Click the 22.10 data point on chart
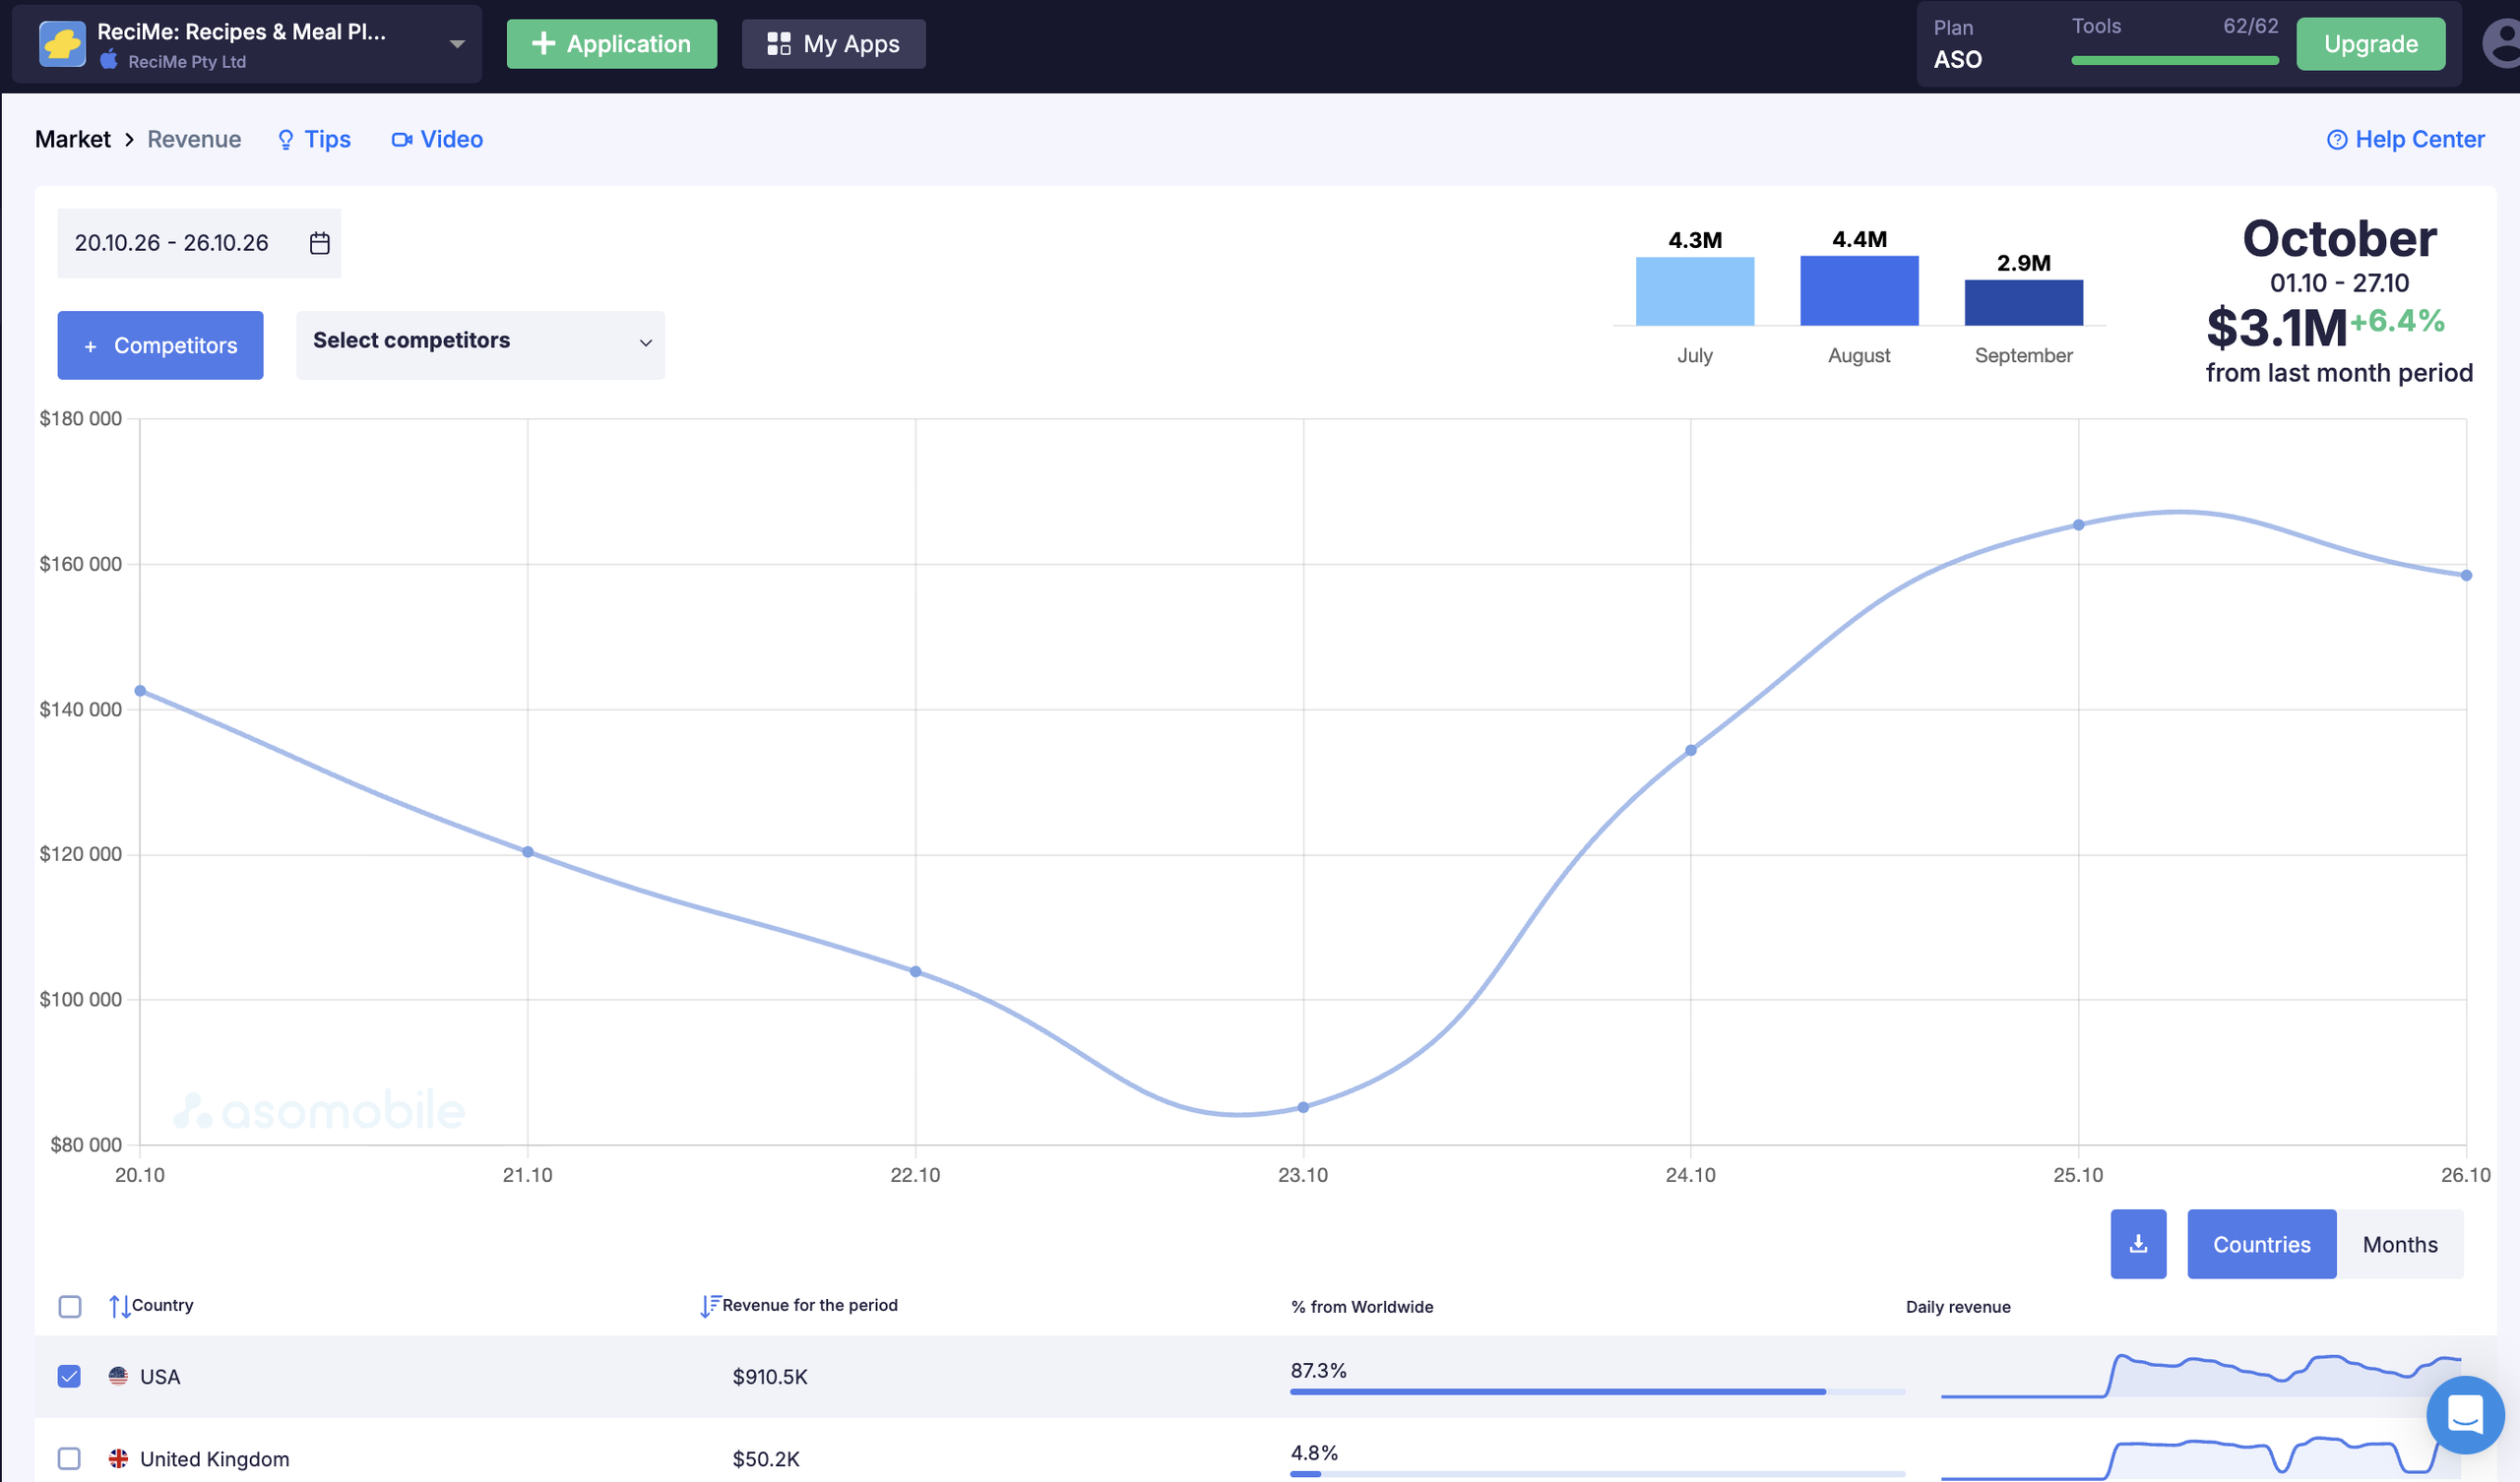Screen dimensions: 2520x1482 [x=915, y=972]
